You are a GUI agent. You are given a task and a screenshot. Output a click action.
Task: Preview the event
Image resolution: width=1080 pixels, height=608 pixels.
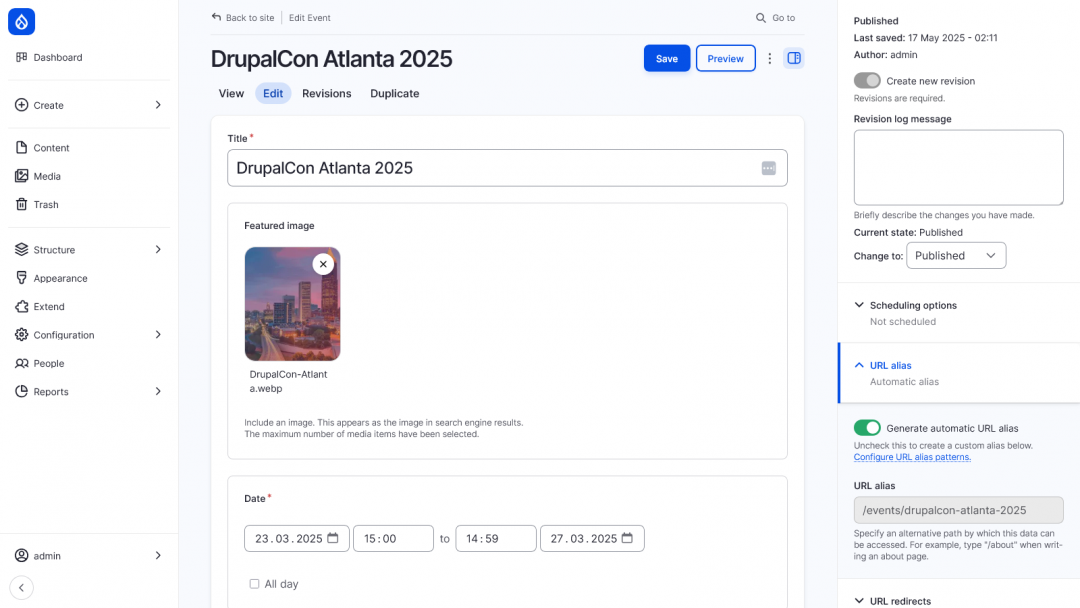[x=725, y=59]
